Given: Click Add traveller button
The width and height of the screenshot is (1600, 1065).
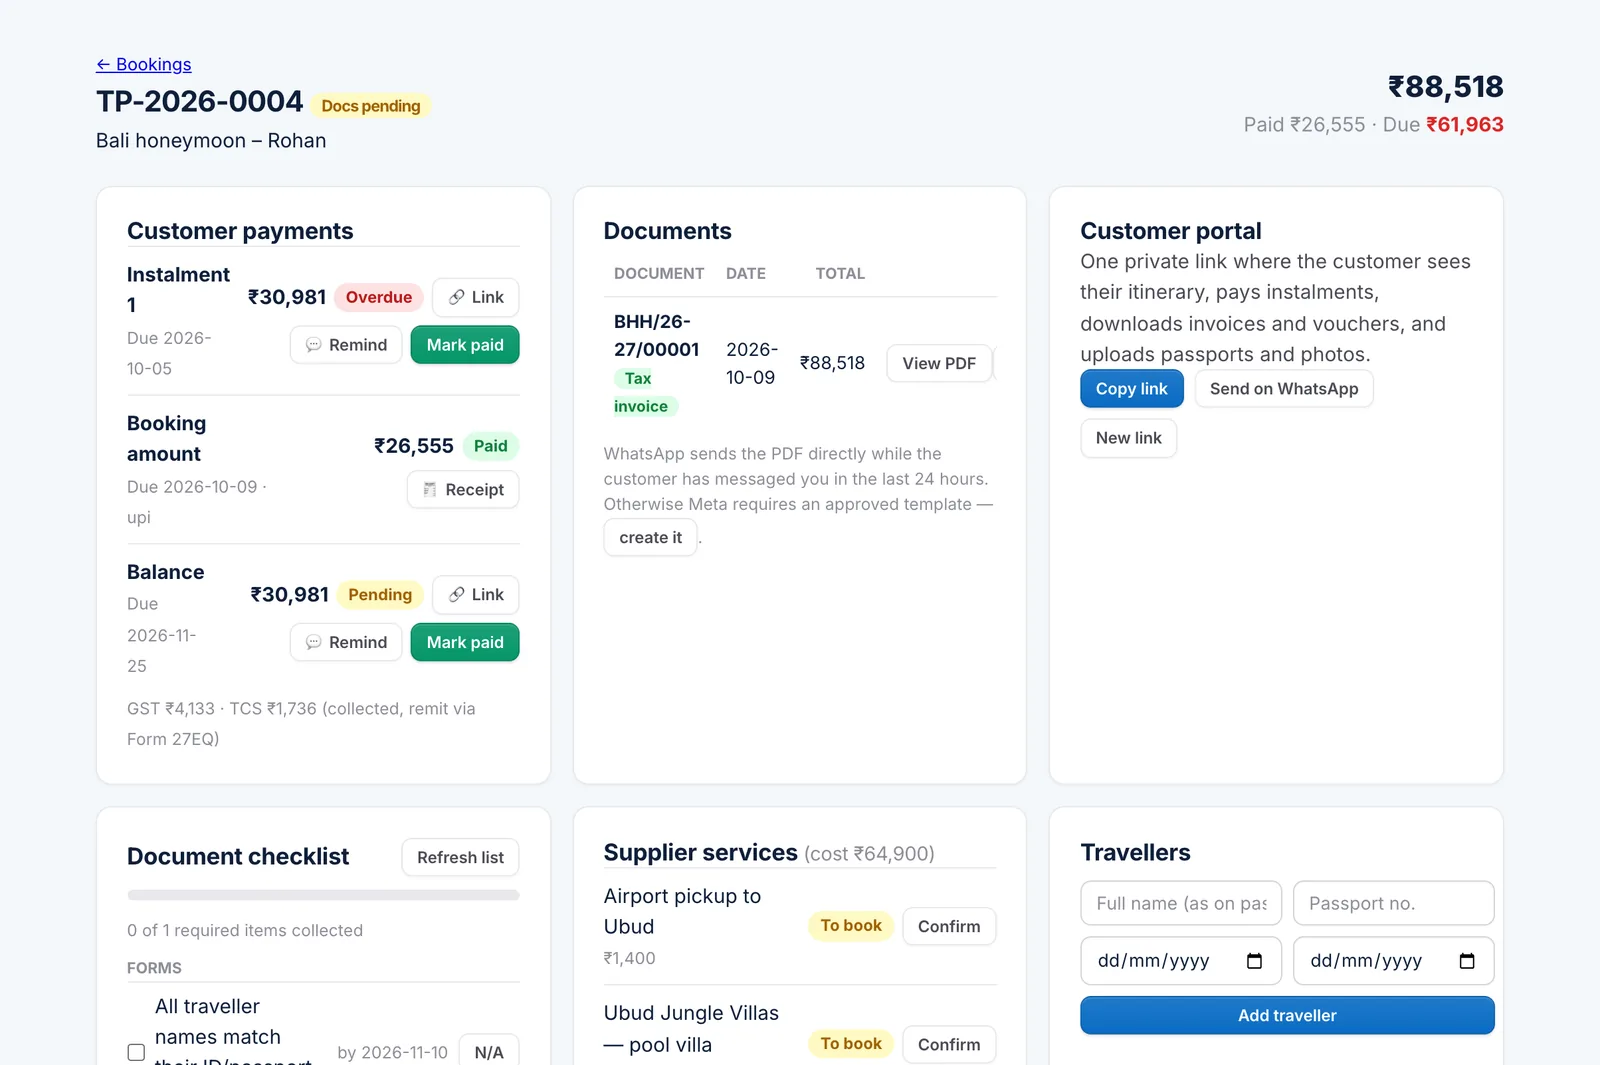Looking at the screenshot, I should click(x=1287, y=1015).
